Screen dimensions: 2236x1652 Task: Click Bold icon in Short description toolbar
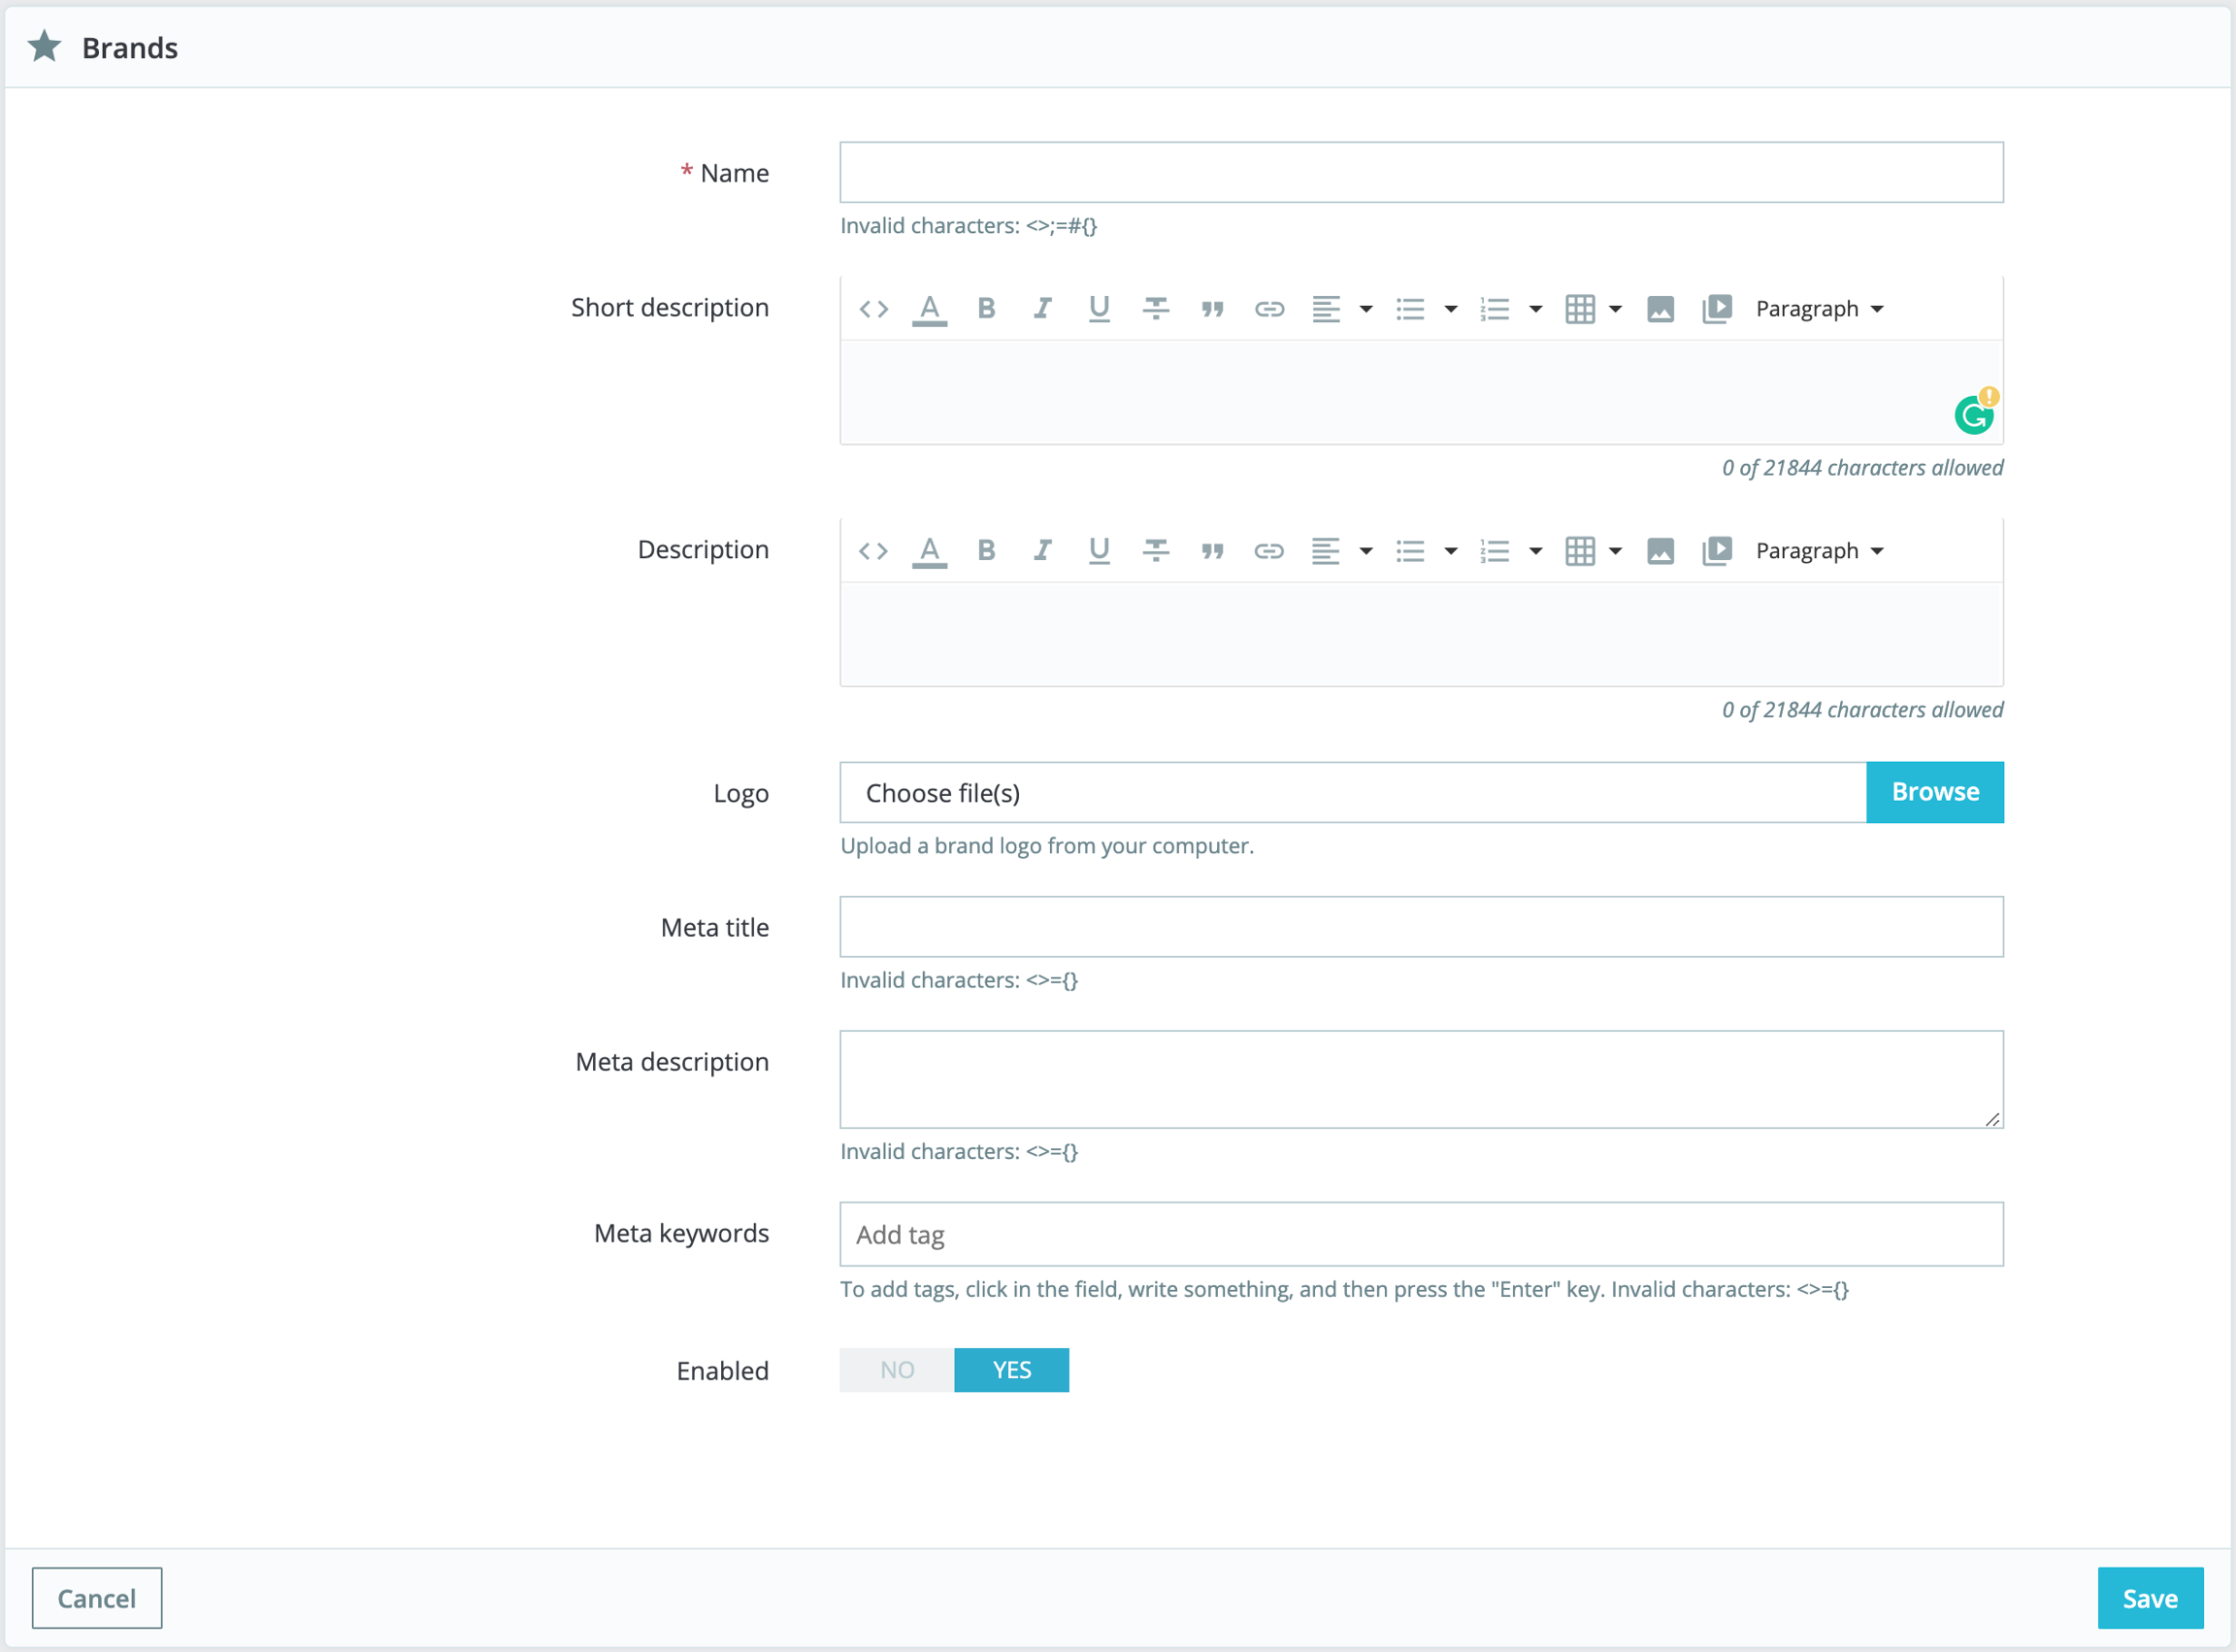[986, 308]
